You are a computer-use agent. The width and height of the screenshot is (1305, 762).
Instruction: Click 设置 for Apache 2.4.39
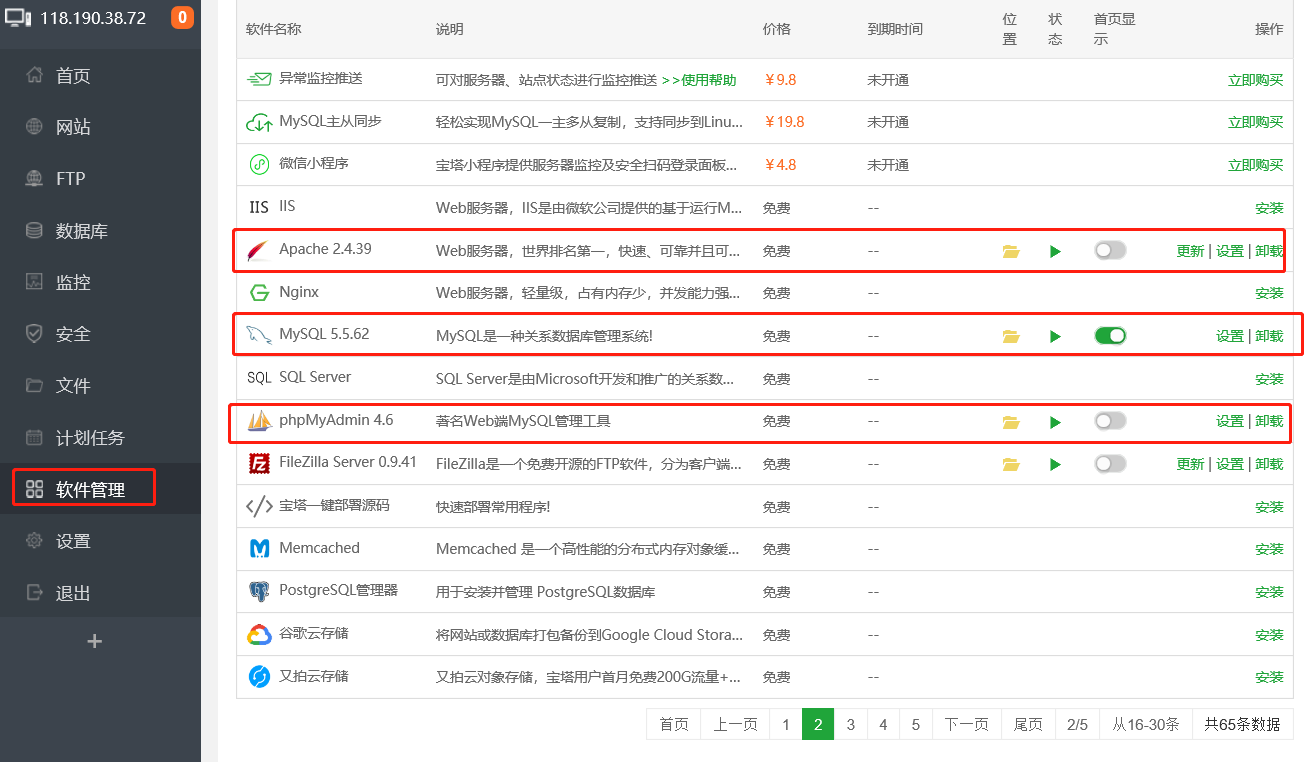click(1230, 251)
